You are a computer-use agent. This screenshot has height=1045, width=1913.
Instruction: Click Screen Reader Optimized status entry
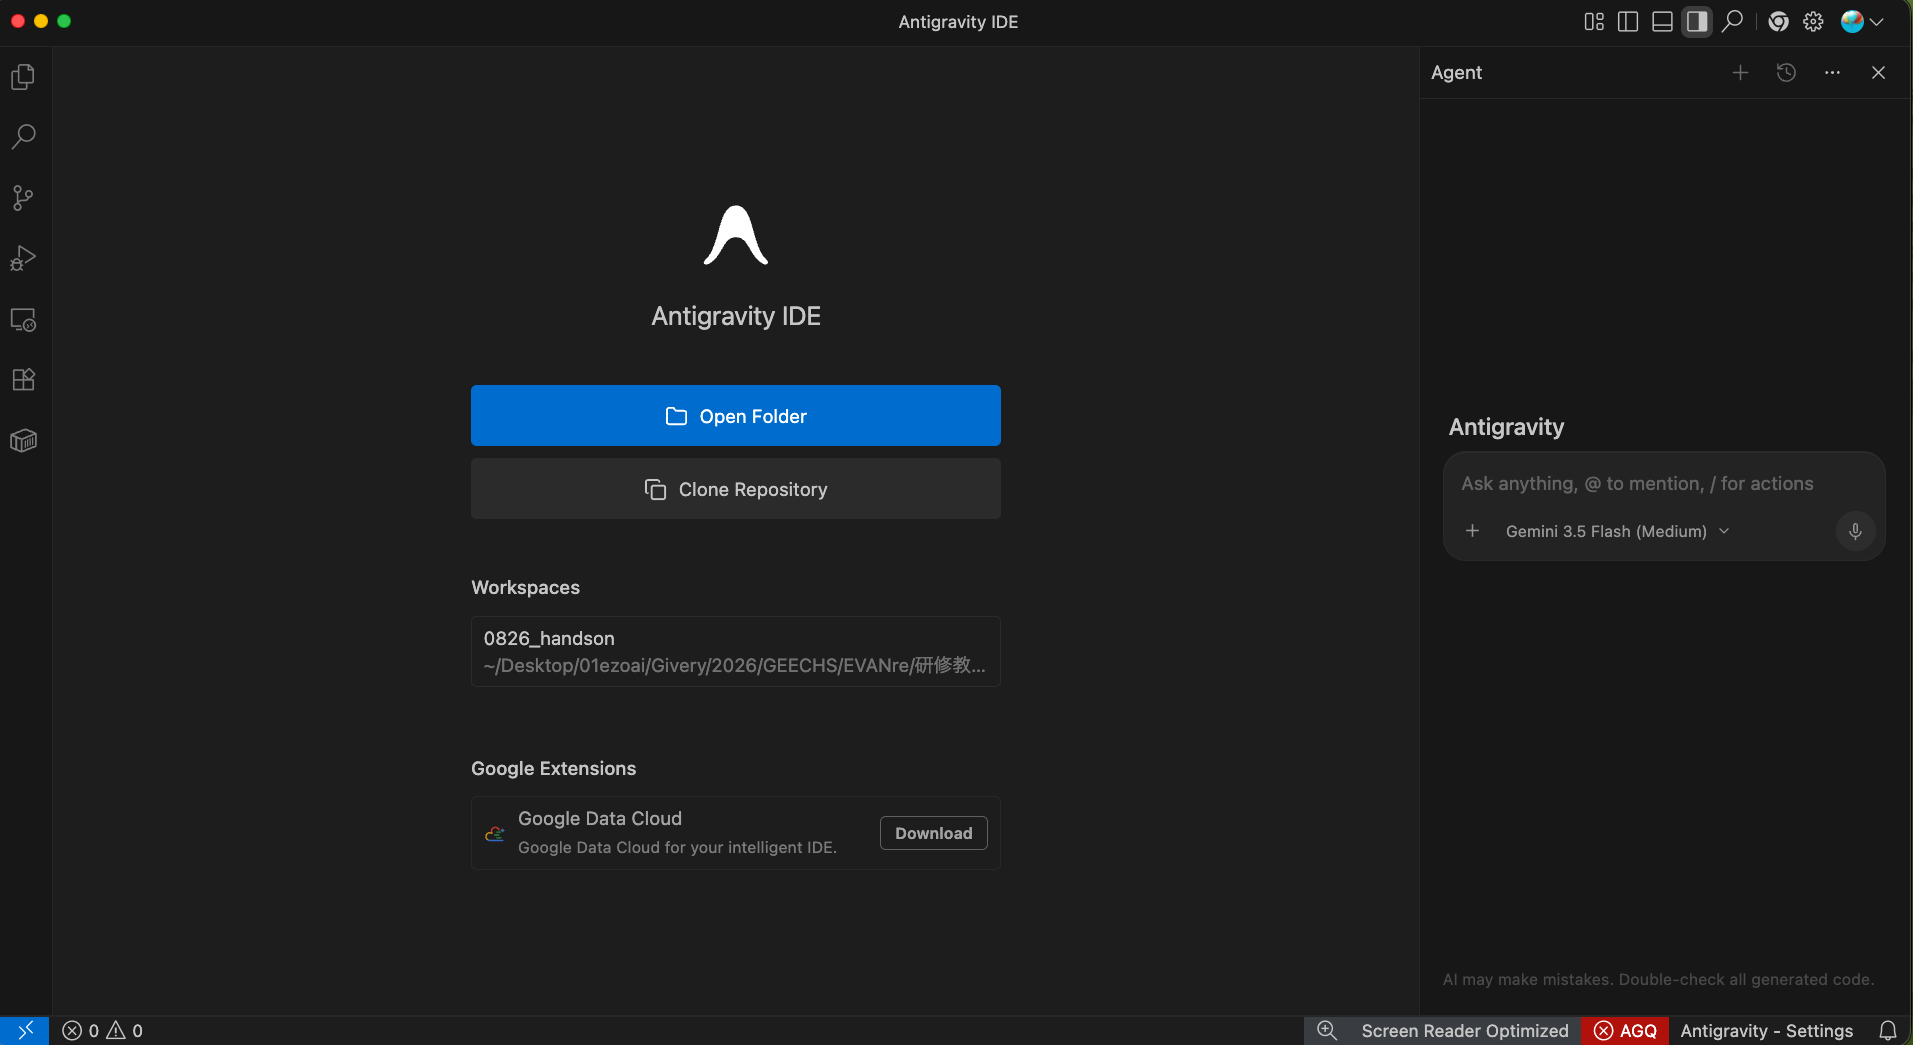coord(1465,1030)
